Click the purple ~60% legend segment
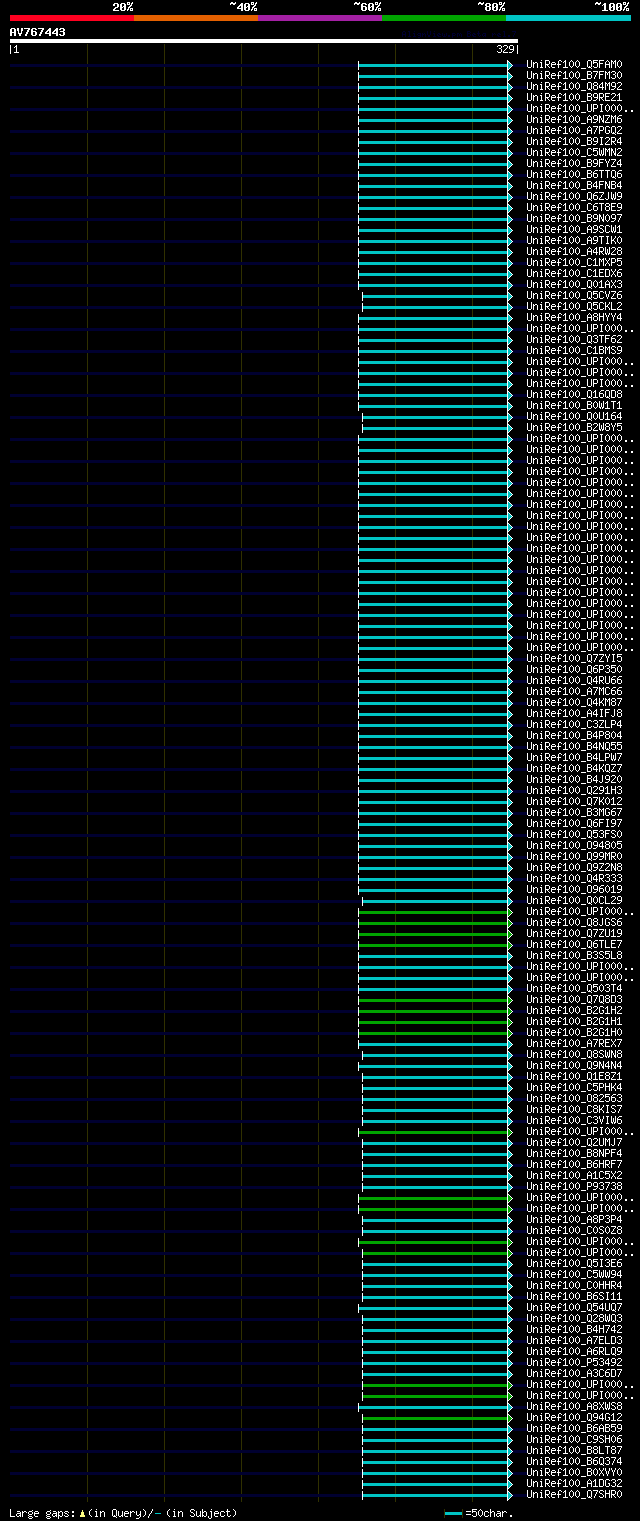Viewport: 640px width, 1521px height. [319, 17]
